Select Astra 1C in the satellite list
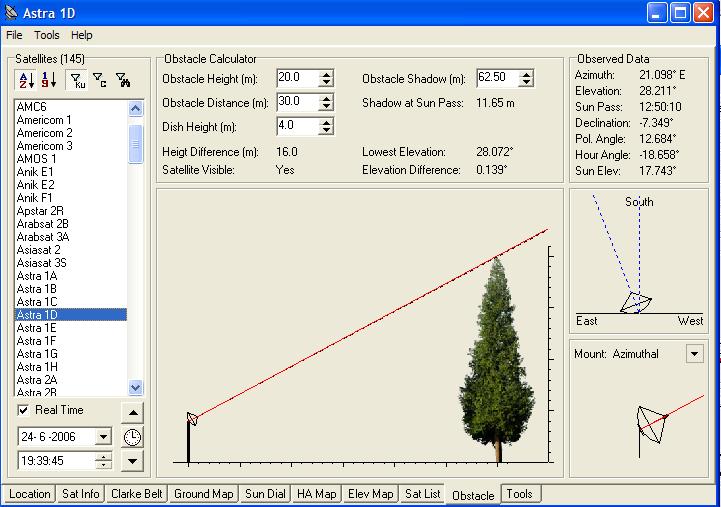 (x=71, y=302)
